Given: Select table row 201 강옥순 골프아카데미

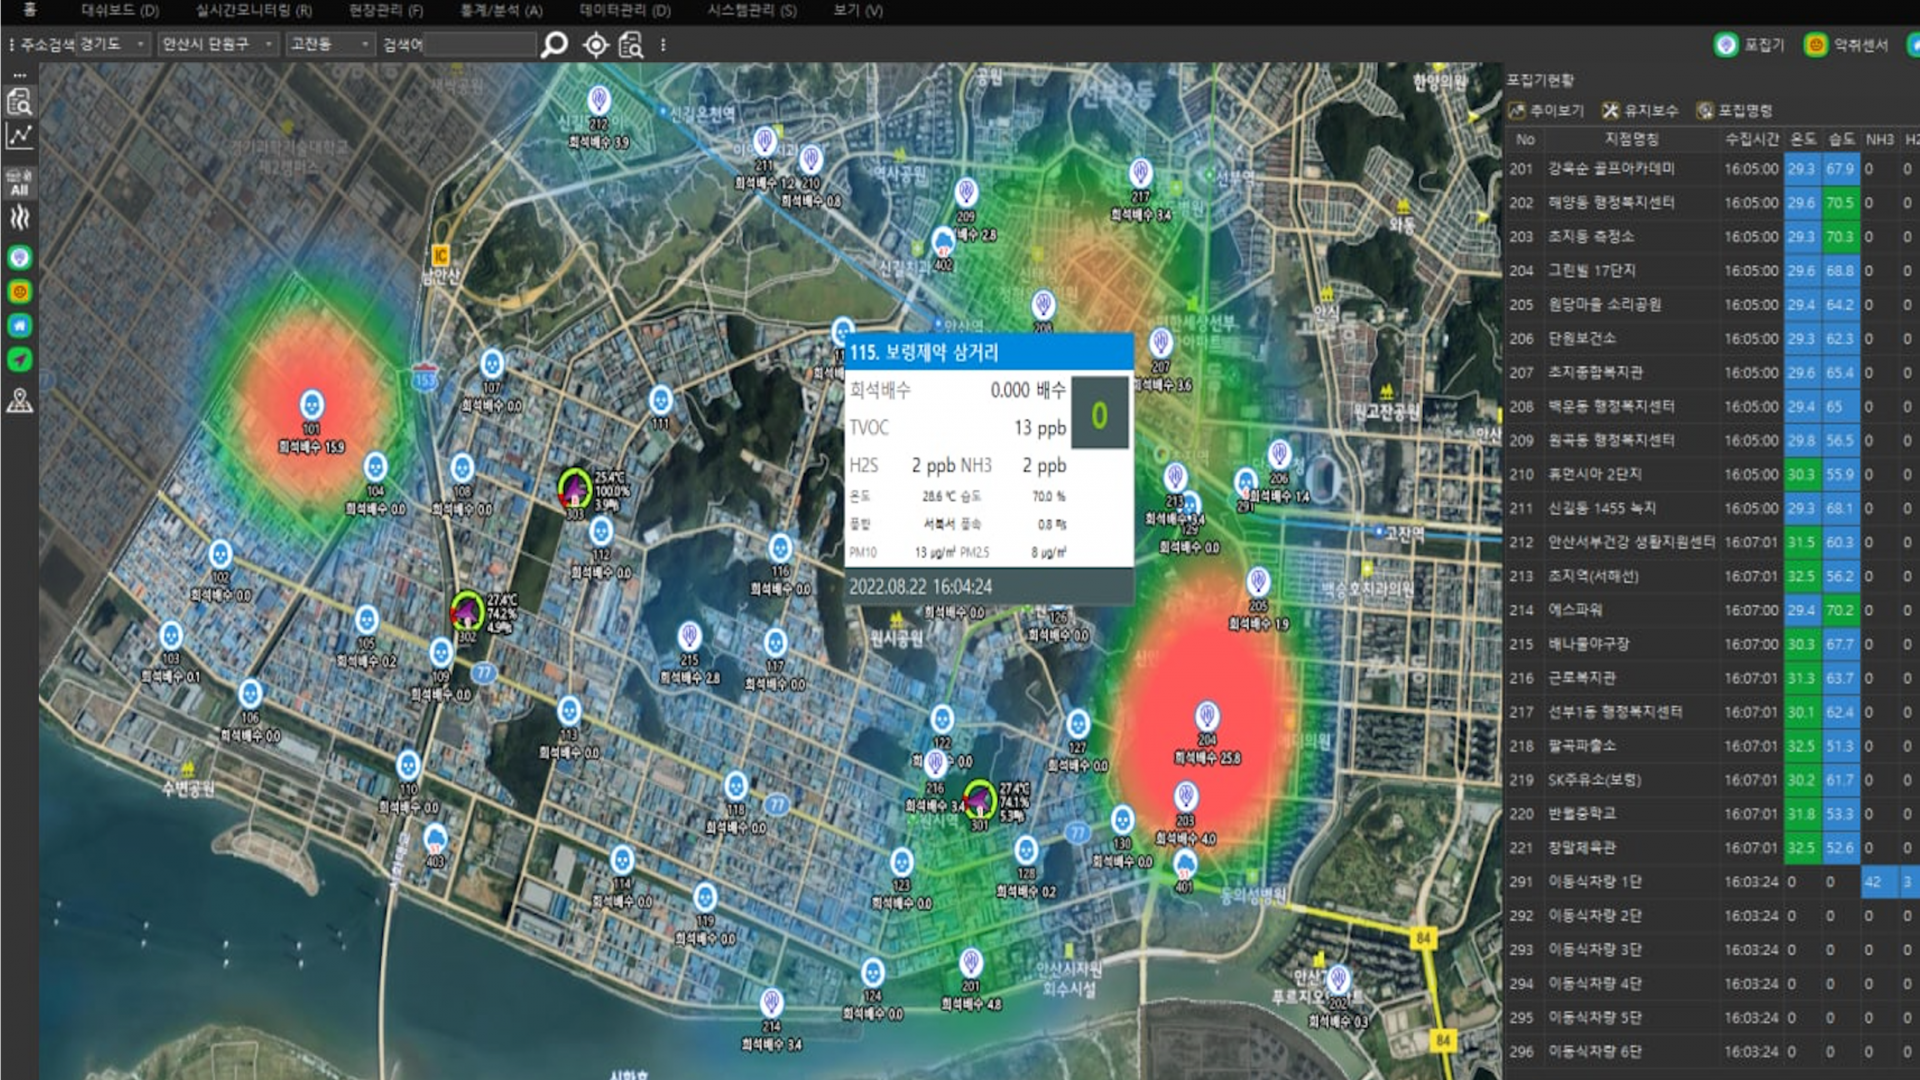Looking at the screenshot, I should 1712,169.
